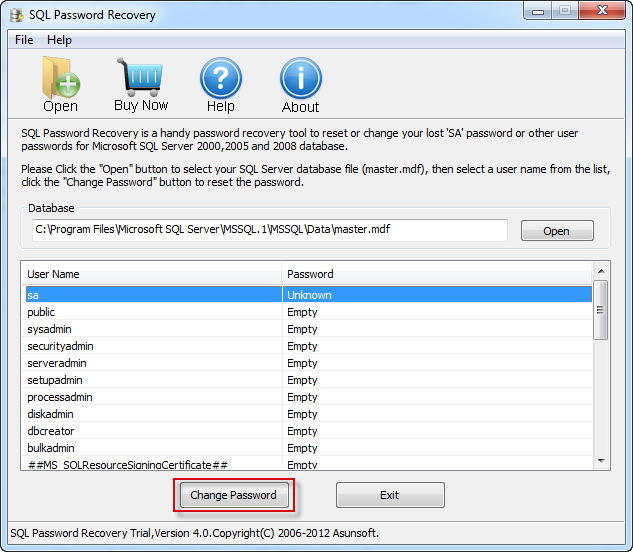Click the Password column header
The height and width of the screenshot is (552, 633).
(437, 274)
